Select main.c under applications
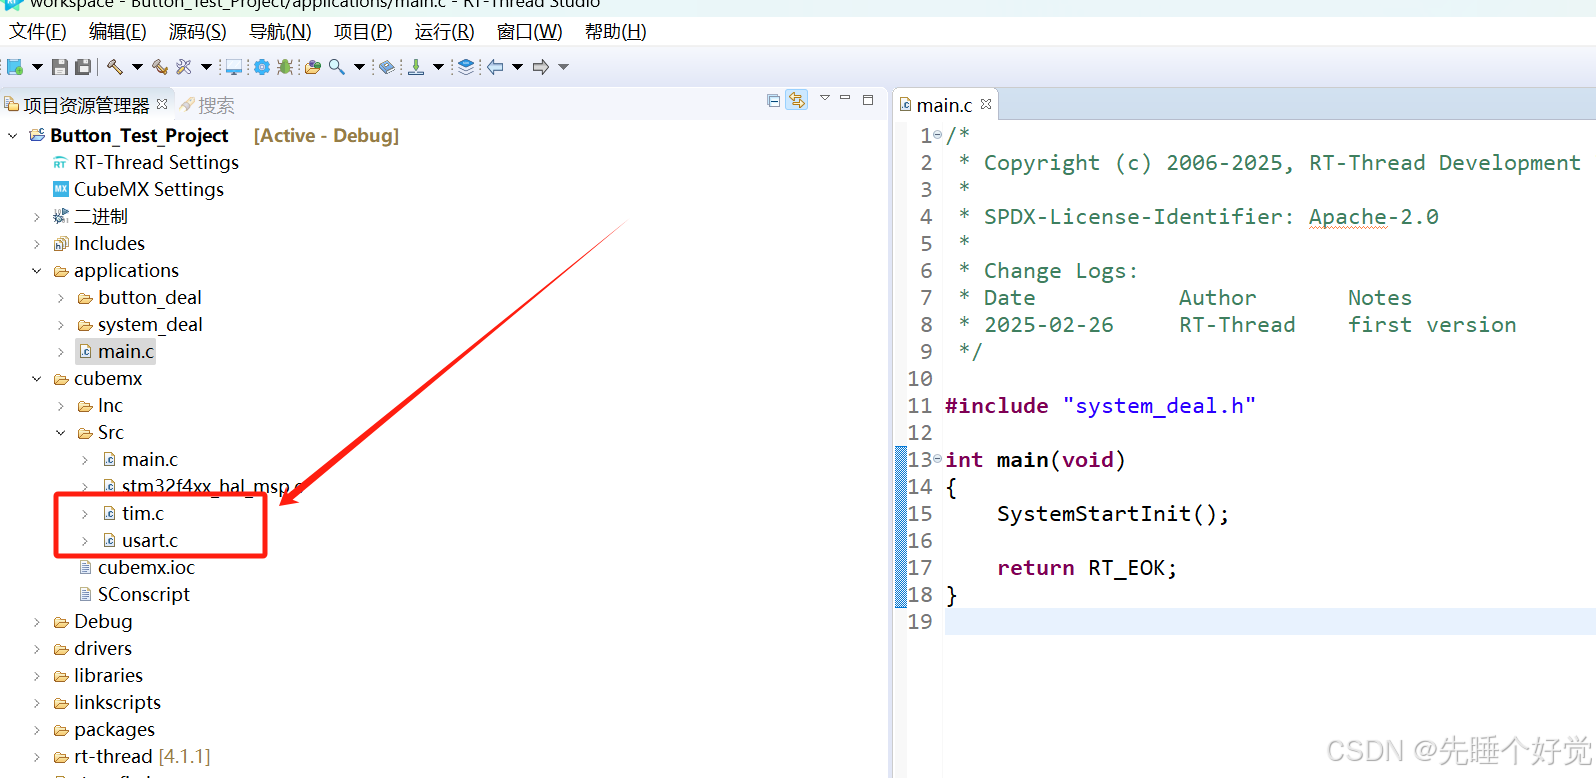 (x=116, y=351)
